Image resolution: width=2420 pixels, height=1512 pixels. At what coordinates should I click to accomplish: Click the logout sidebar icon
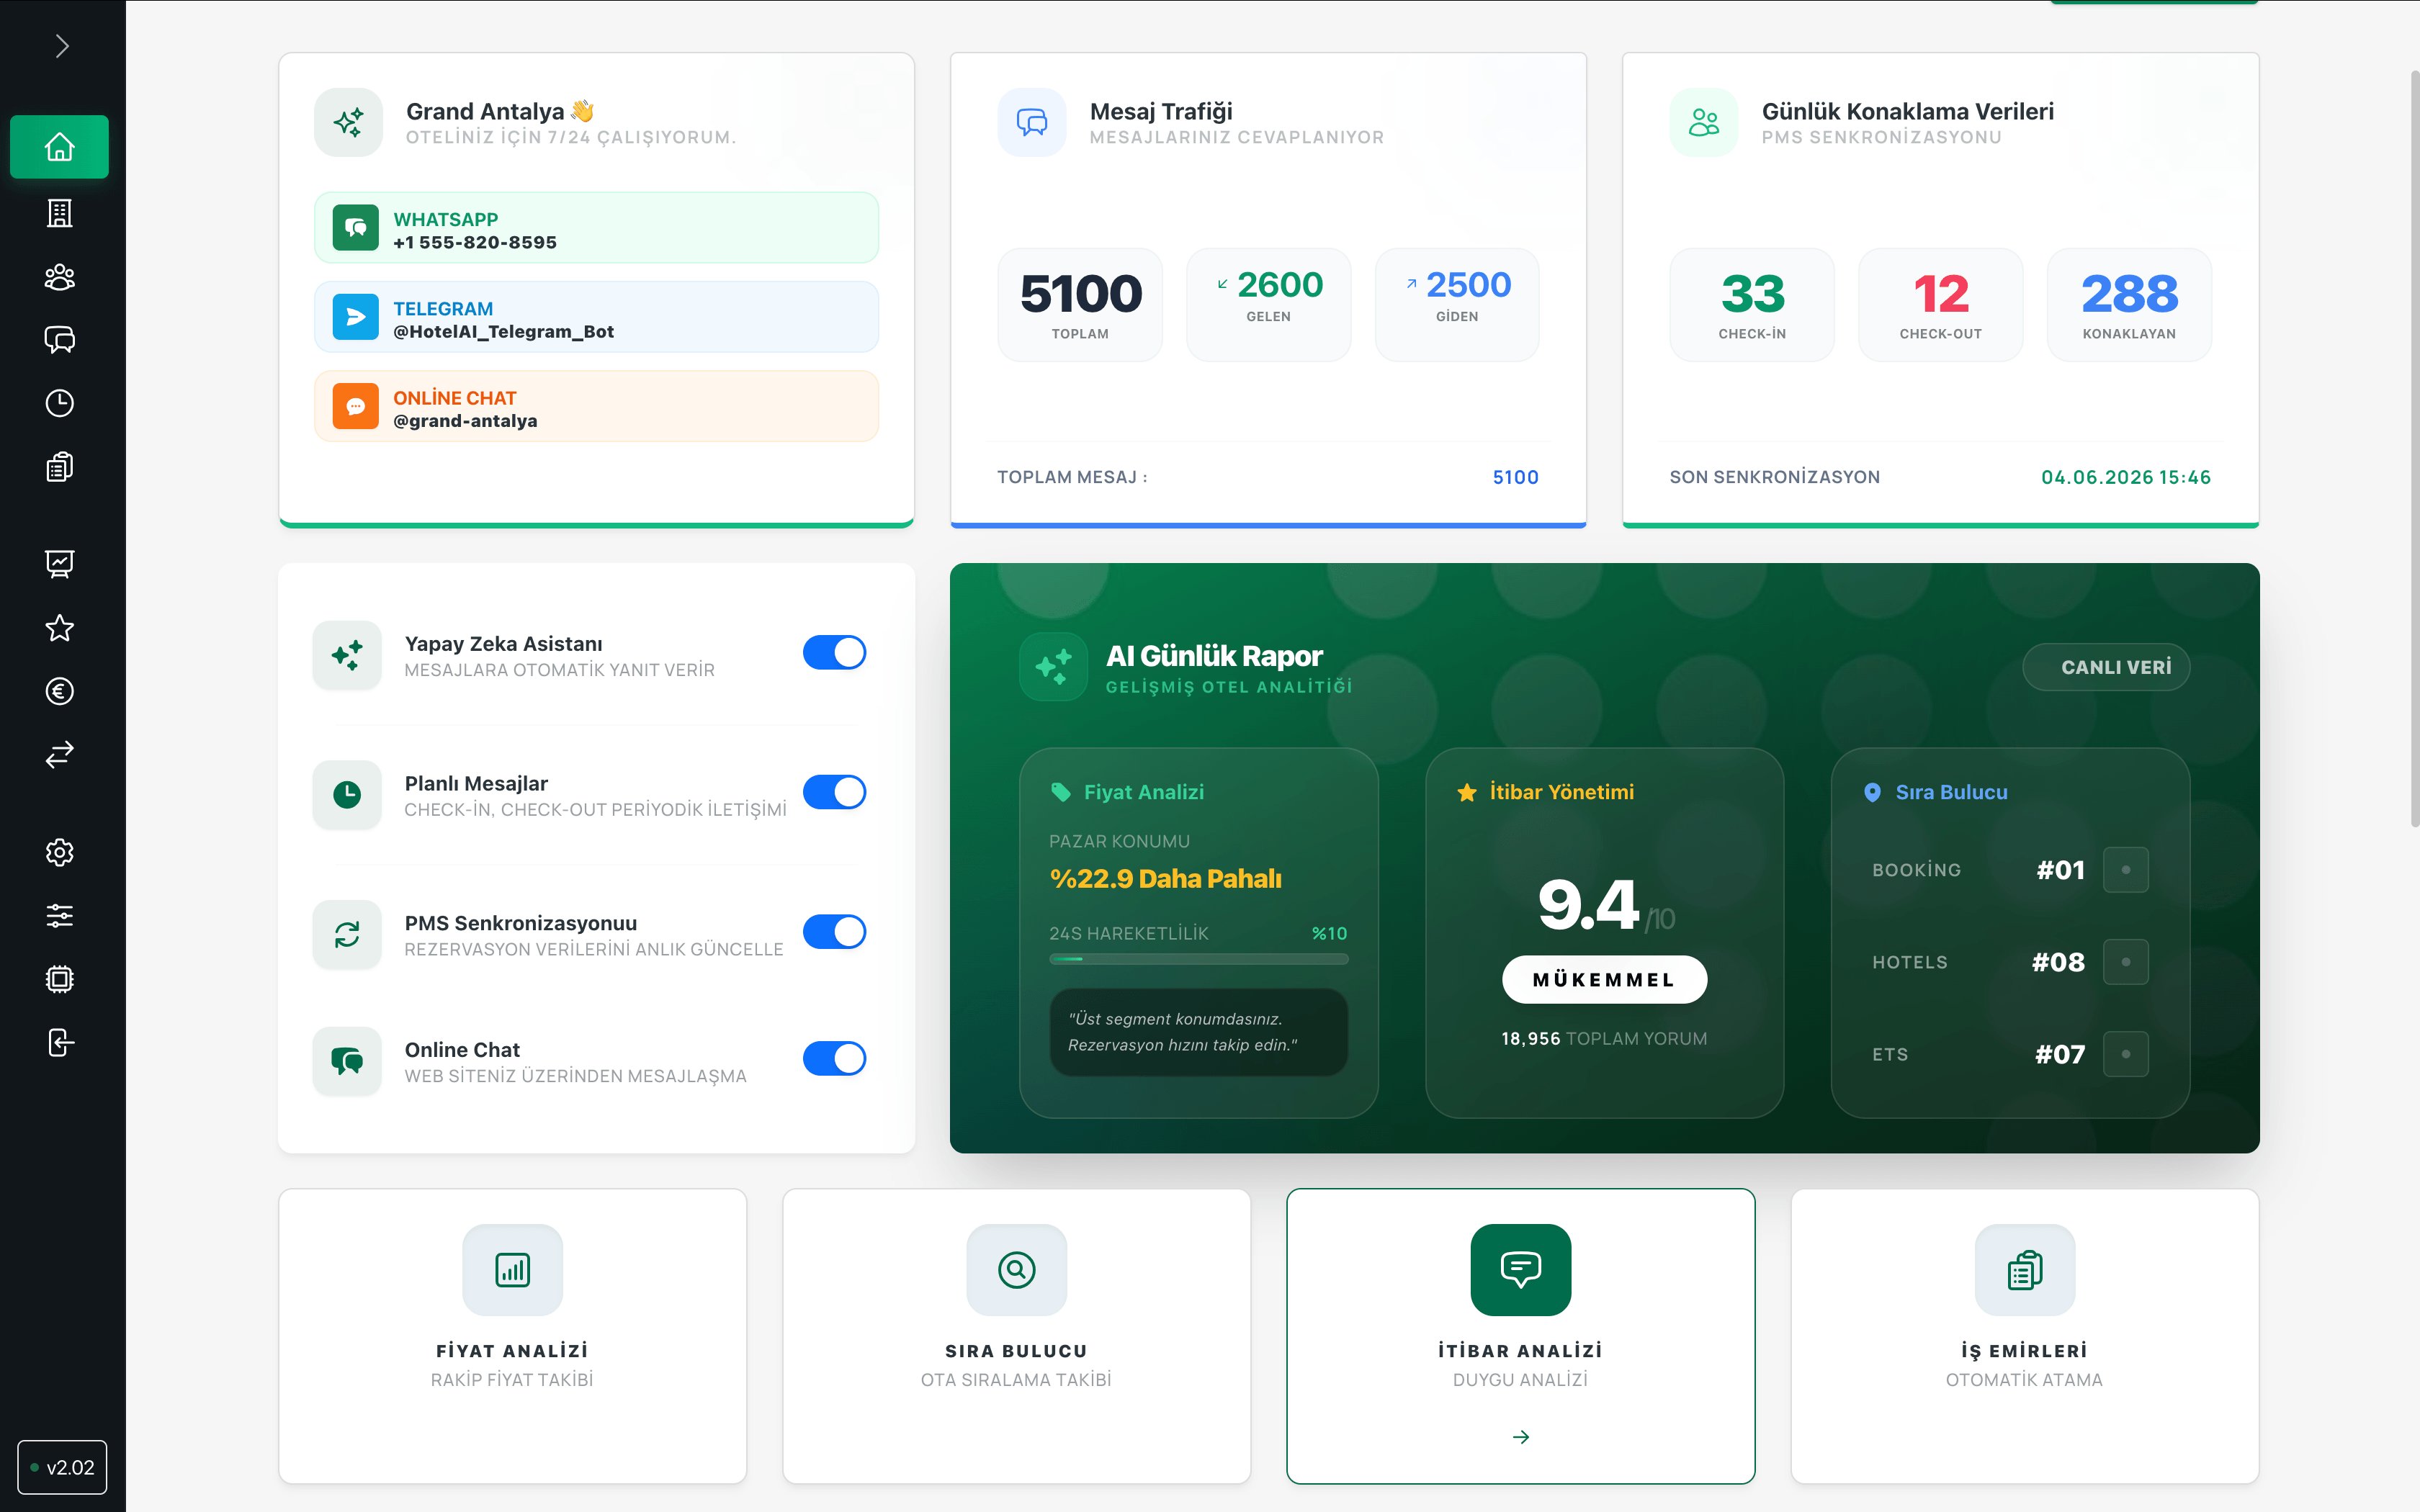60,1042
